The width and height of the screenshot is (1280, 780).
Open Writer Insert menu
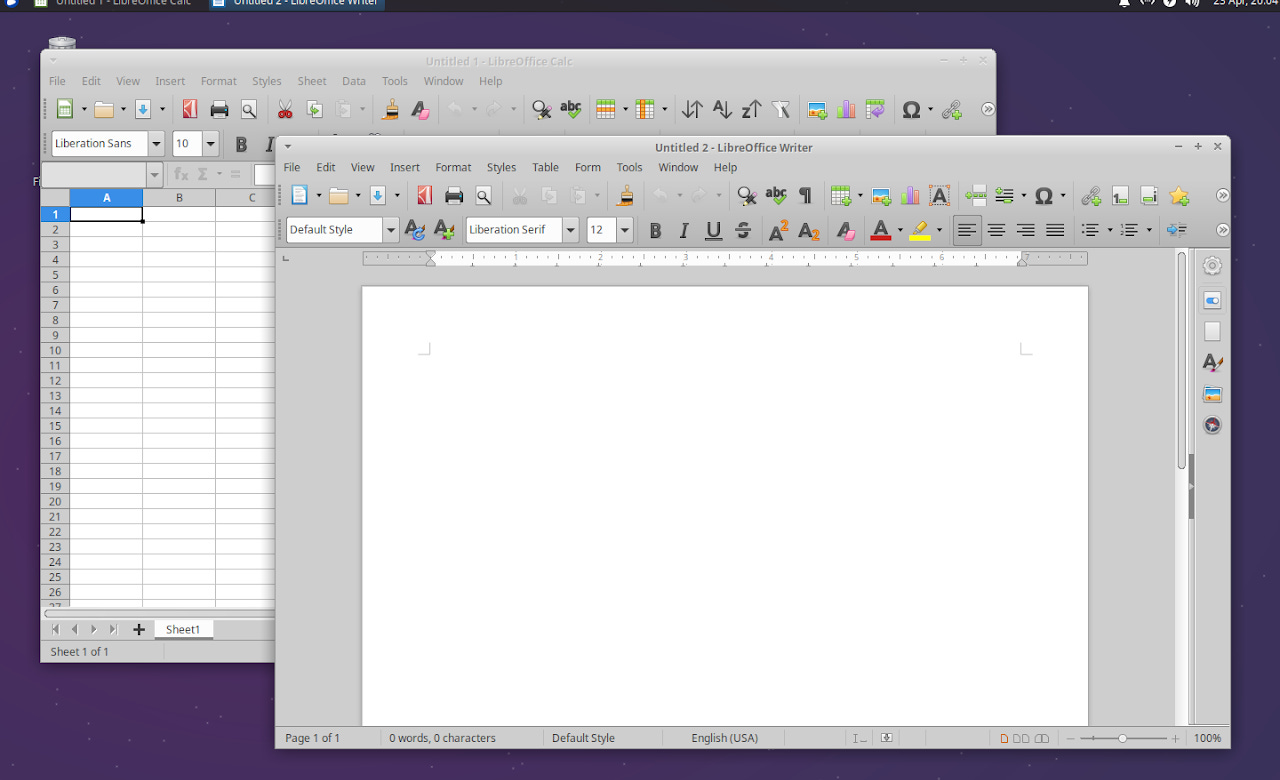[405, 167]
